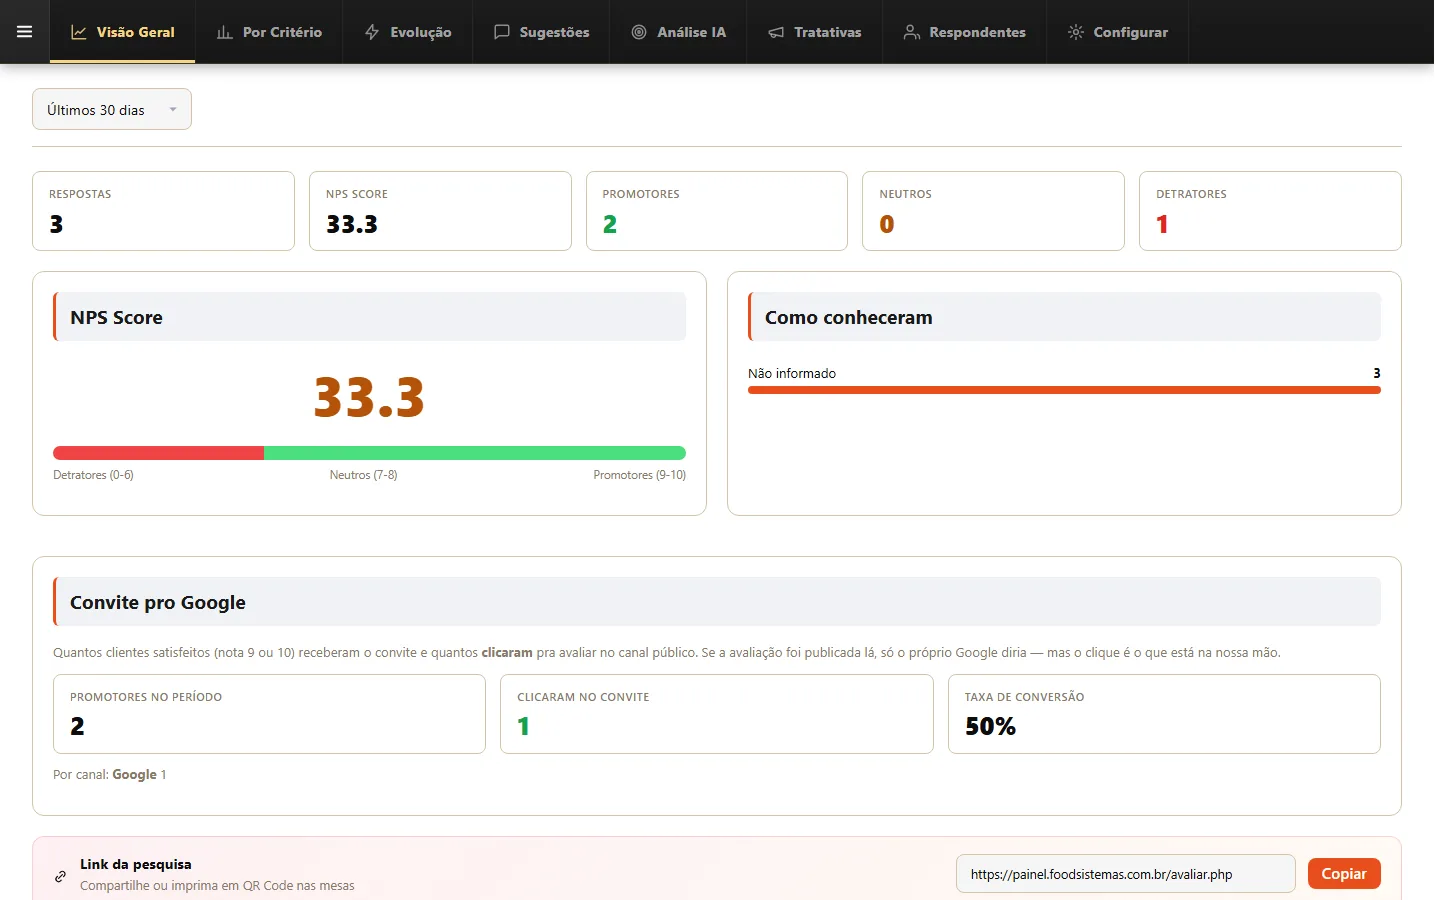Click the red Detratores segment of NPS bar
Viewport: 1440px width, 900px height.
[158, 453]
